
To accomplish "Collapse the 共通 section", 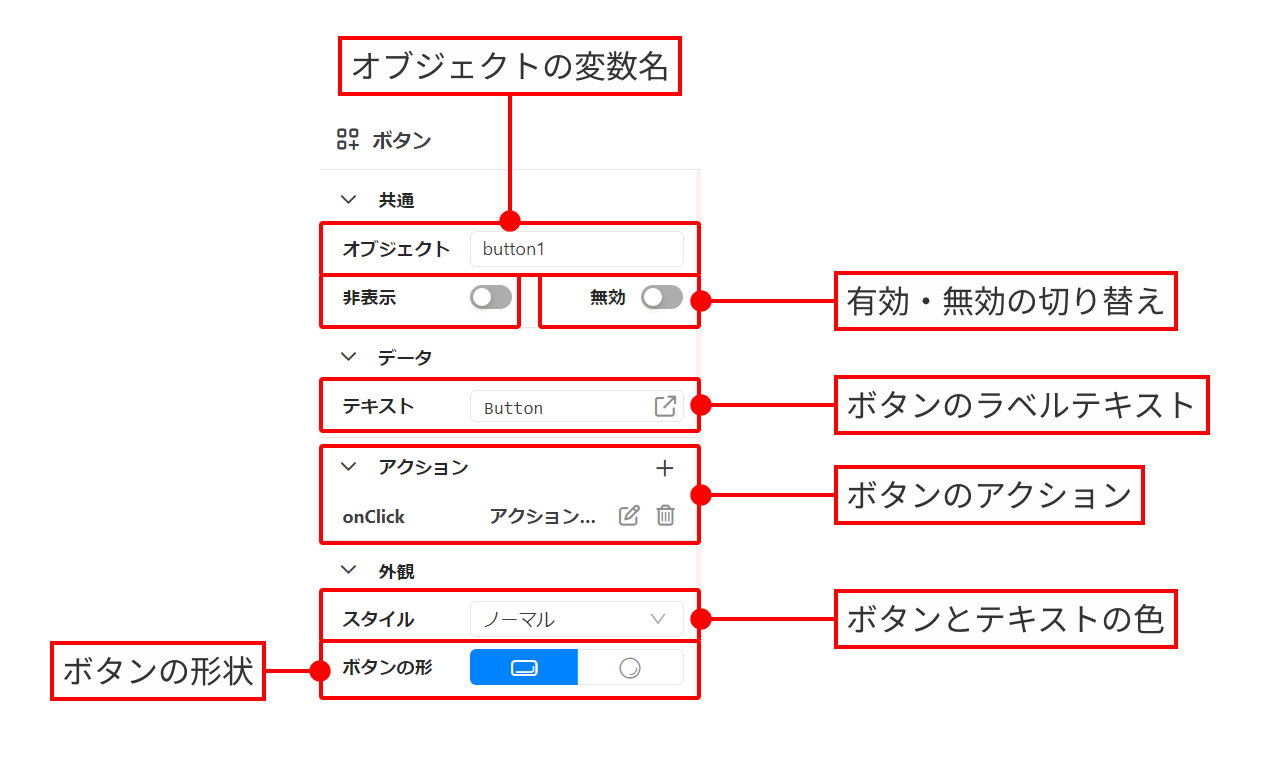I will 348,200.
